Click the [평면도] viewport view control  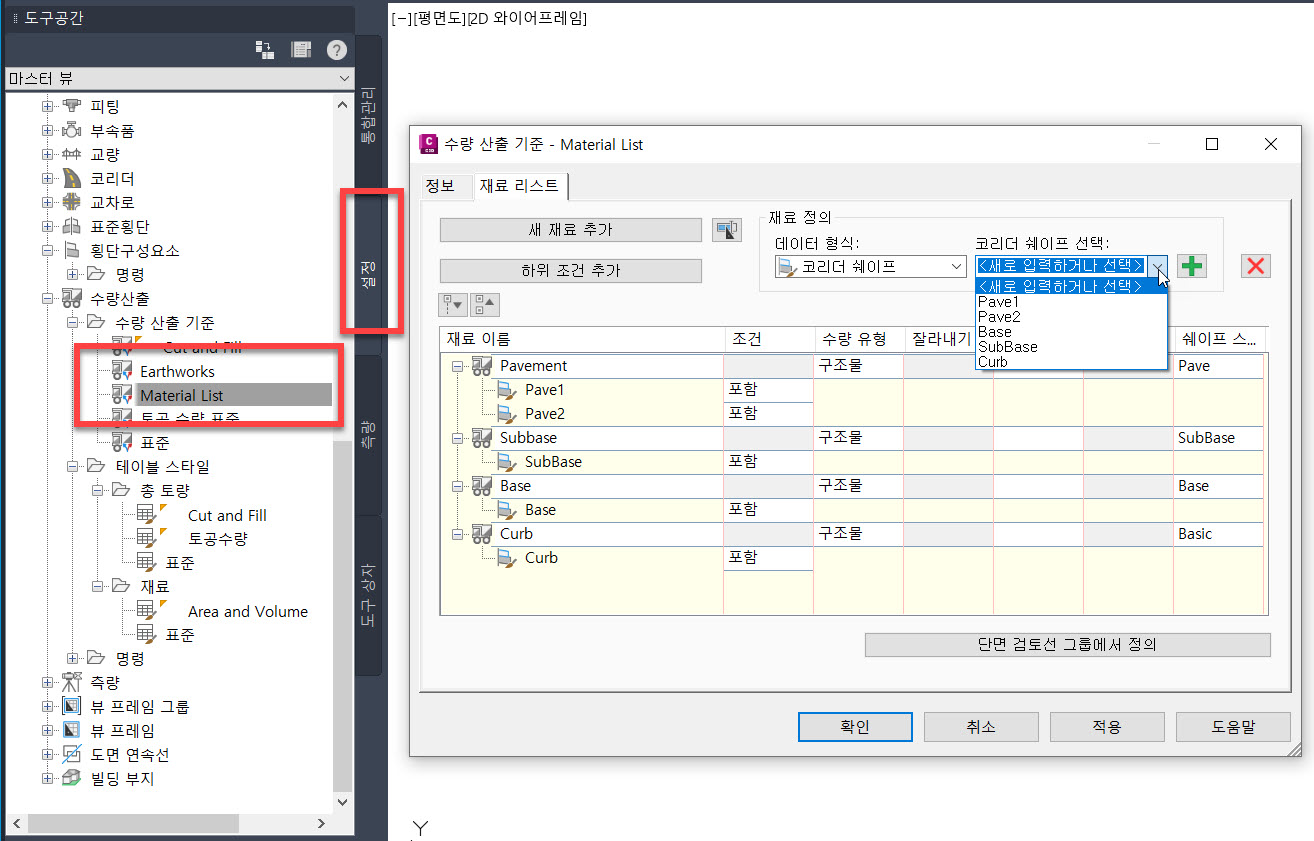pyautogui.click(x=439, y=18)
